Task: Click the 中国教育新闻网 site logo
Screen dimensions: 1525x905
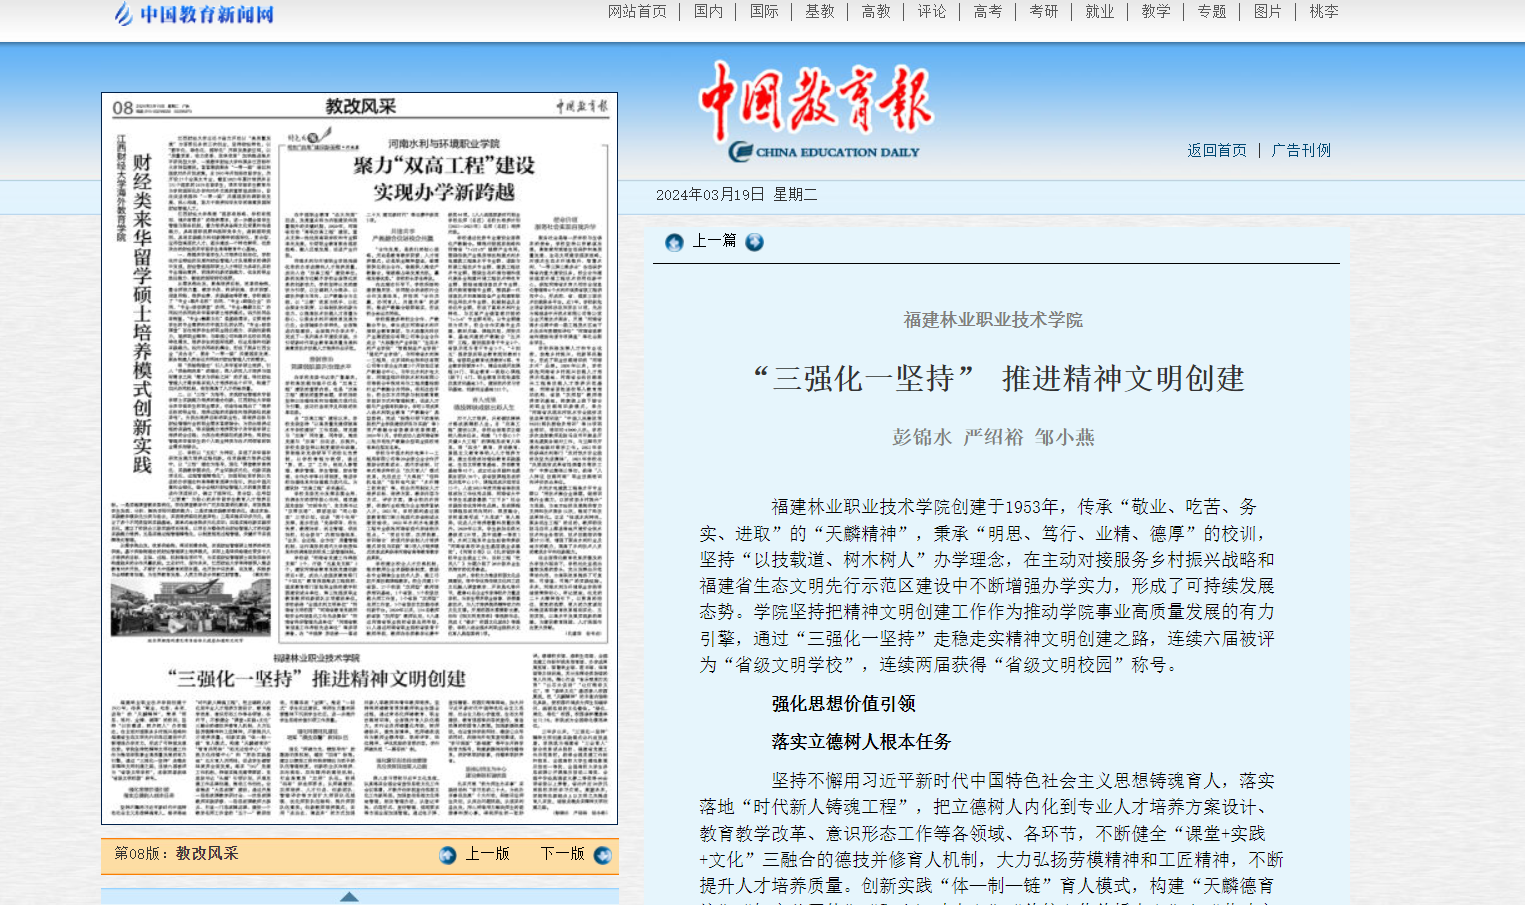Action: pos(194,14)
